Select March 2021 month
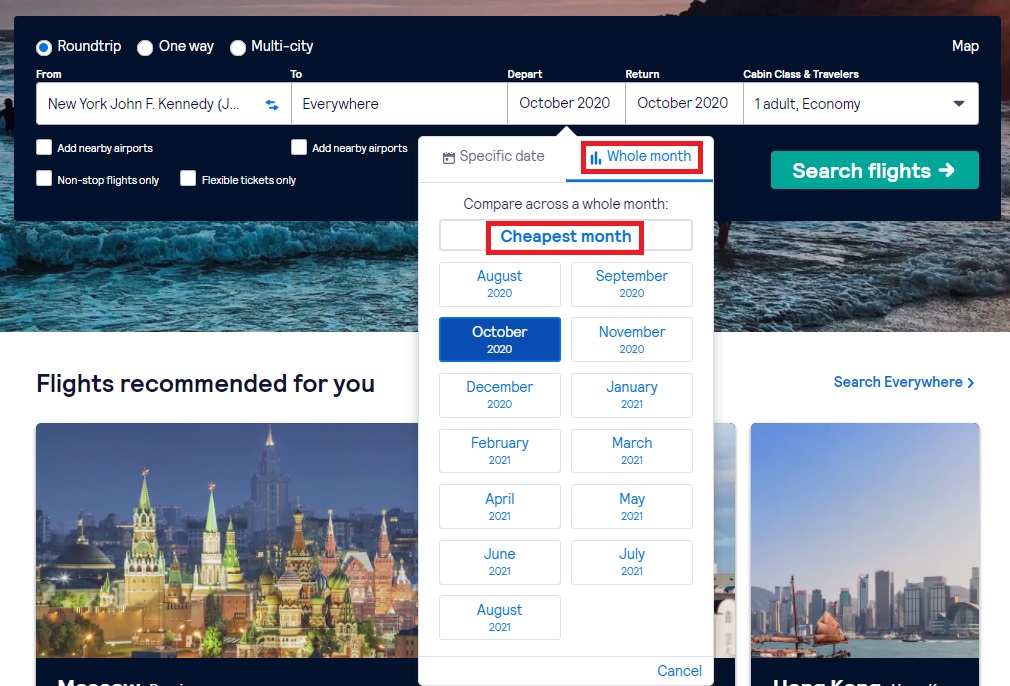 point(632,451)
